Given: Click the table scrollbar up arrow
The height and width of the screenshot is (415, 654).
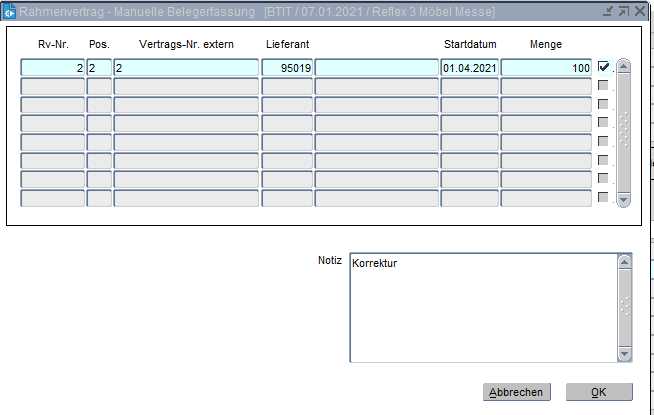Looking at the screenshot, I should 624,67.
